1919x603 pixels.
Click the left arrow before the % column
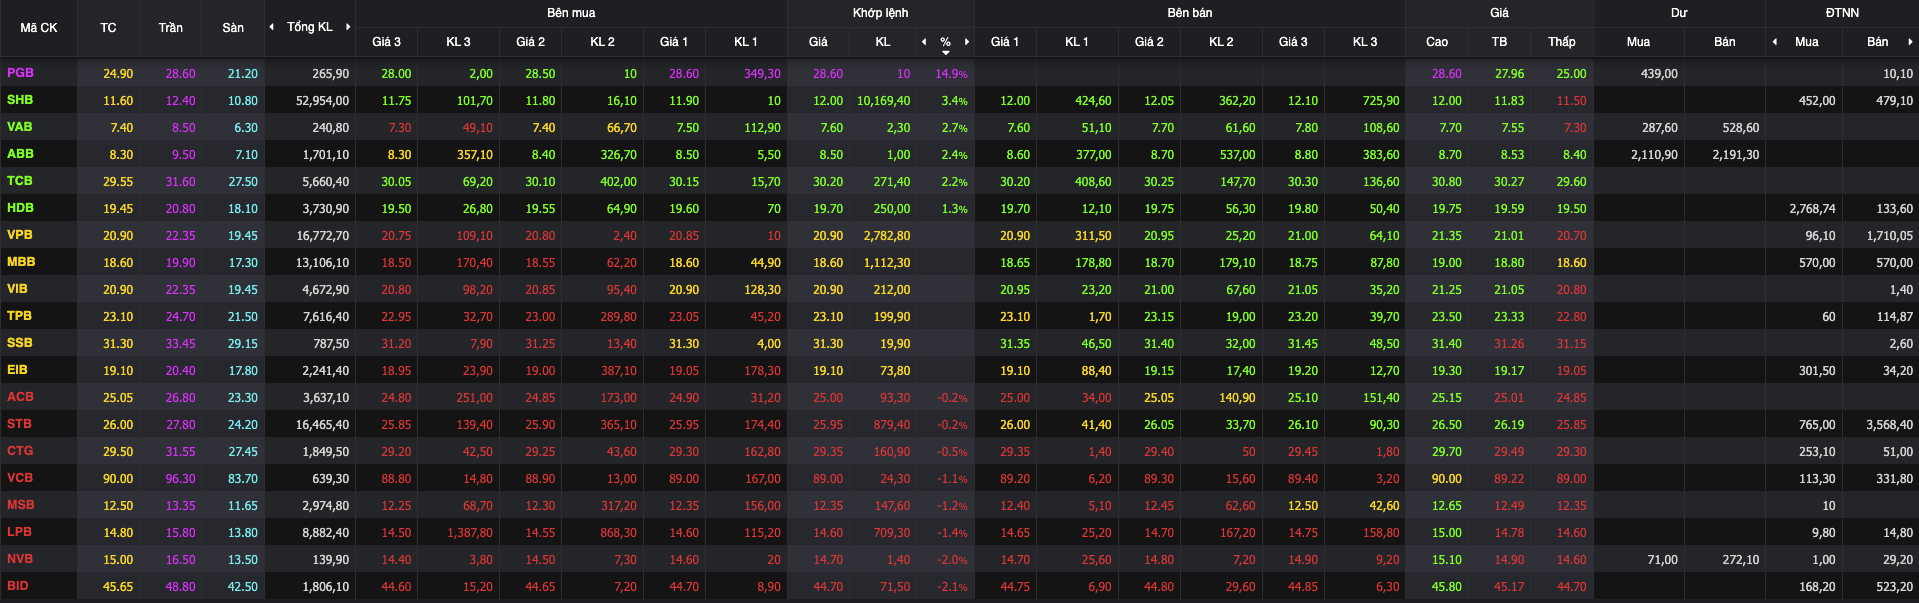point(924,42)
